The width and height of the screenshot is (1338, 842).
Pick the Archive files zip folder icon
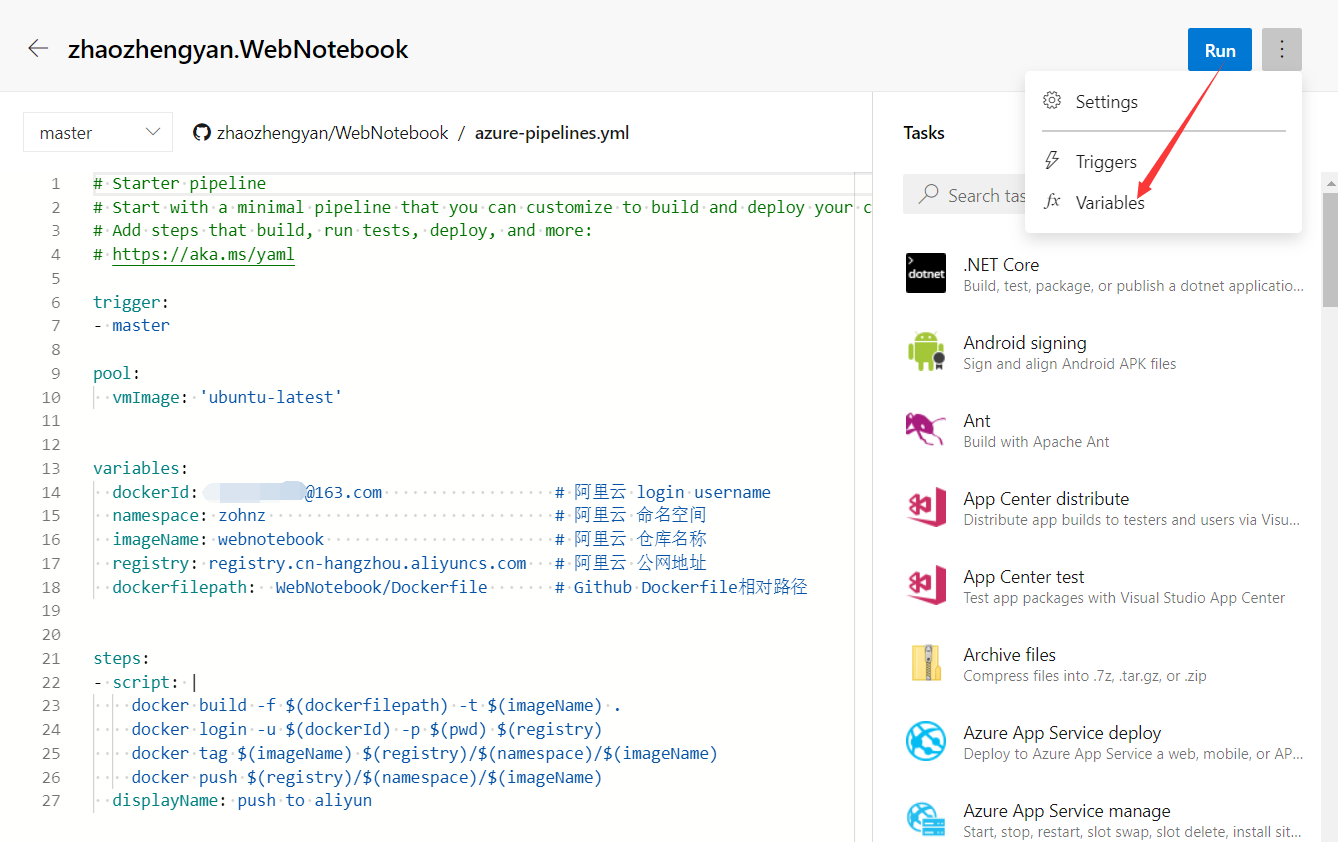[x=925, y=663]
